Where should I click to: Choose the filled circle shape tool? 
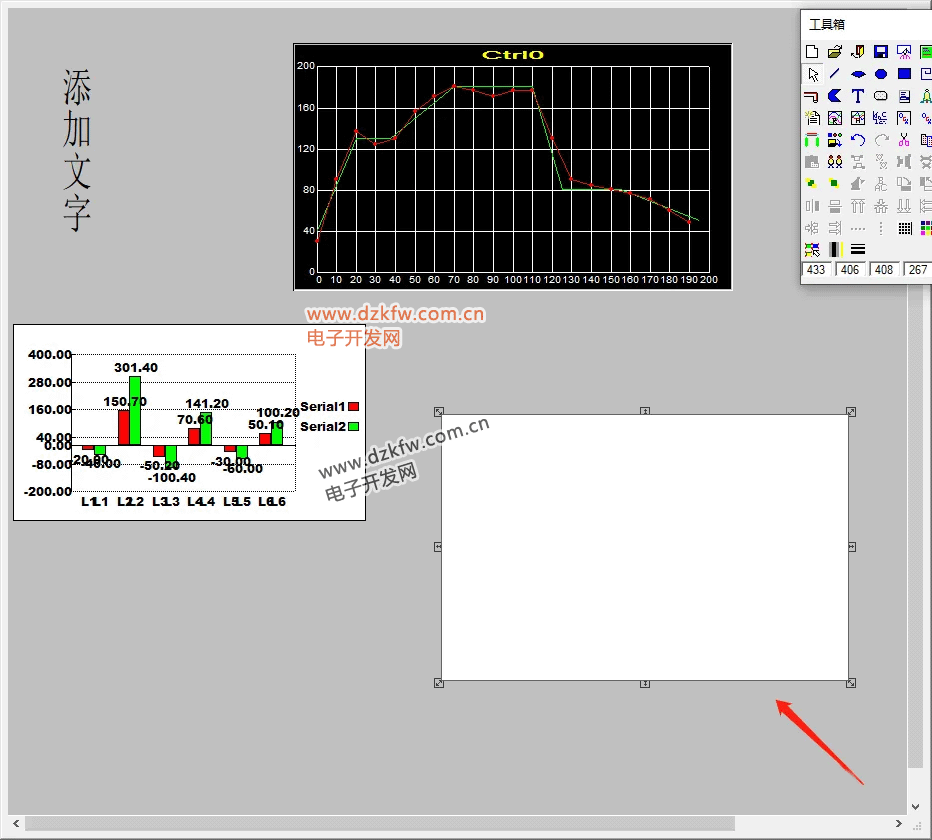tap(881, 74)
